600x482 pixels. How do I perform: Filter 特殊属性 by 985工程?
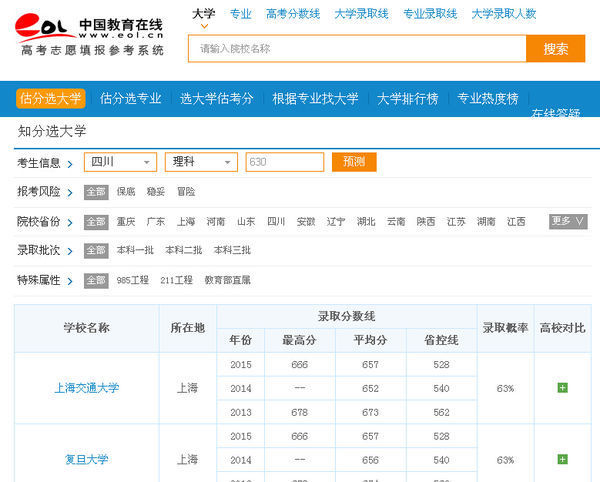point(133,280)
